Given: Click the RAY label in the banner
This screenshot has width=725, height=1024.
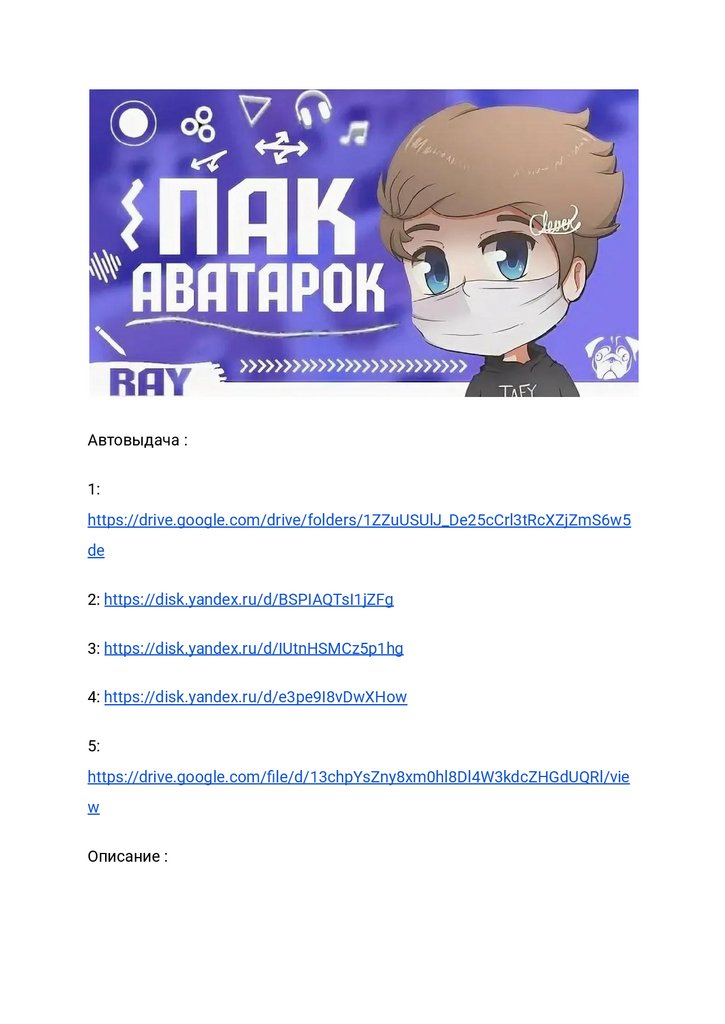Looking at the screenshot, I should coord(150,382).
